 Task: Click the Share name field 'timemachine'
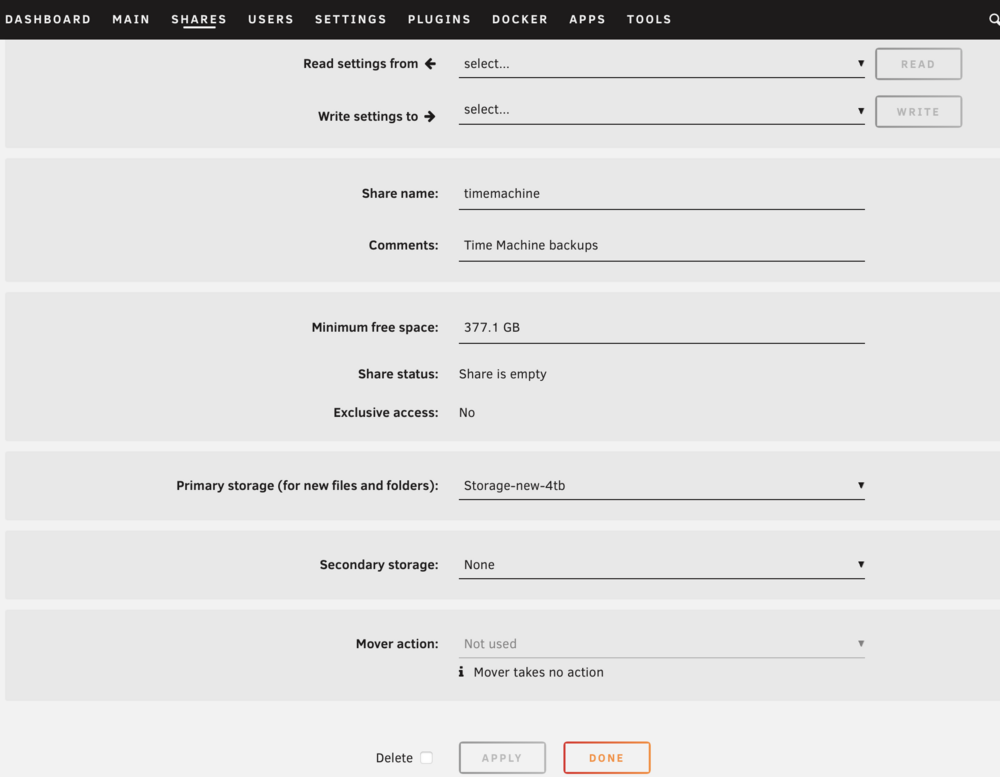coord(661,194)
